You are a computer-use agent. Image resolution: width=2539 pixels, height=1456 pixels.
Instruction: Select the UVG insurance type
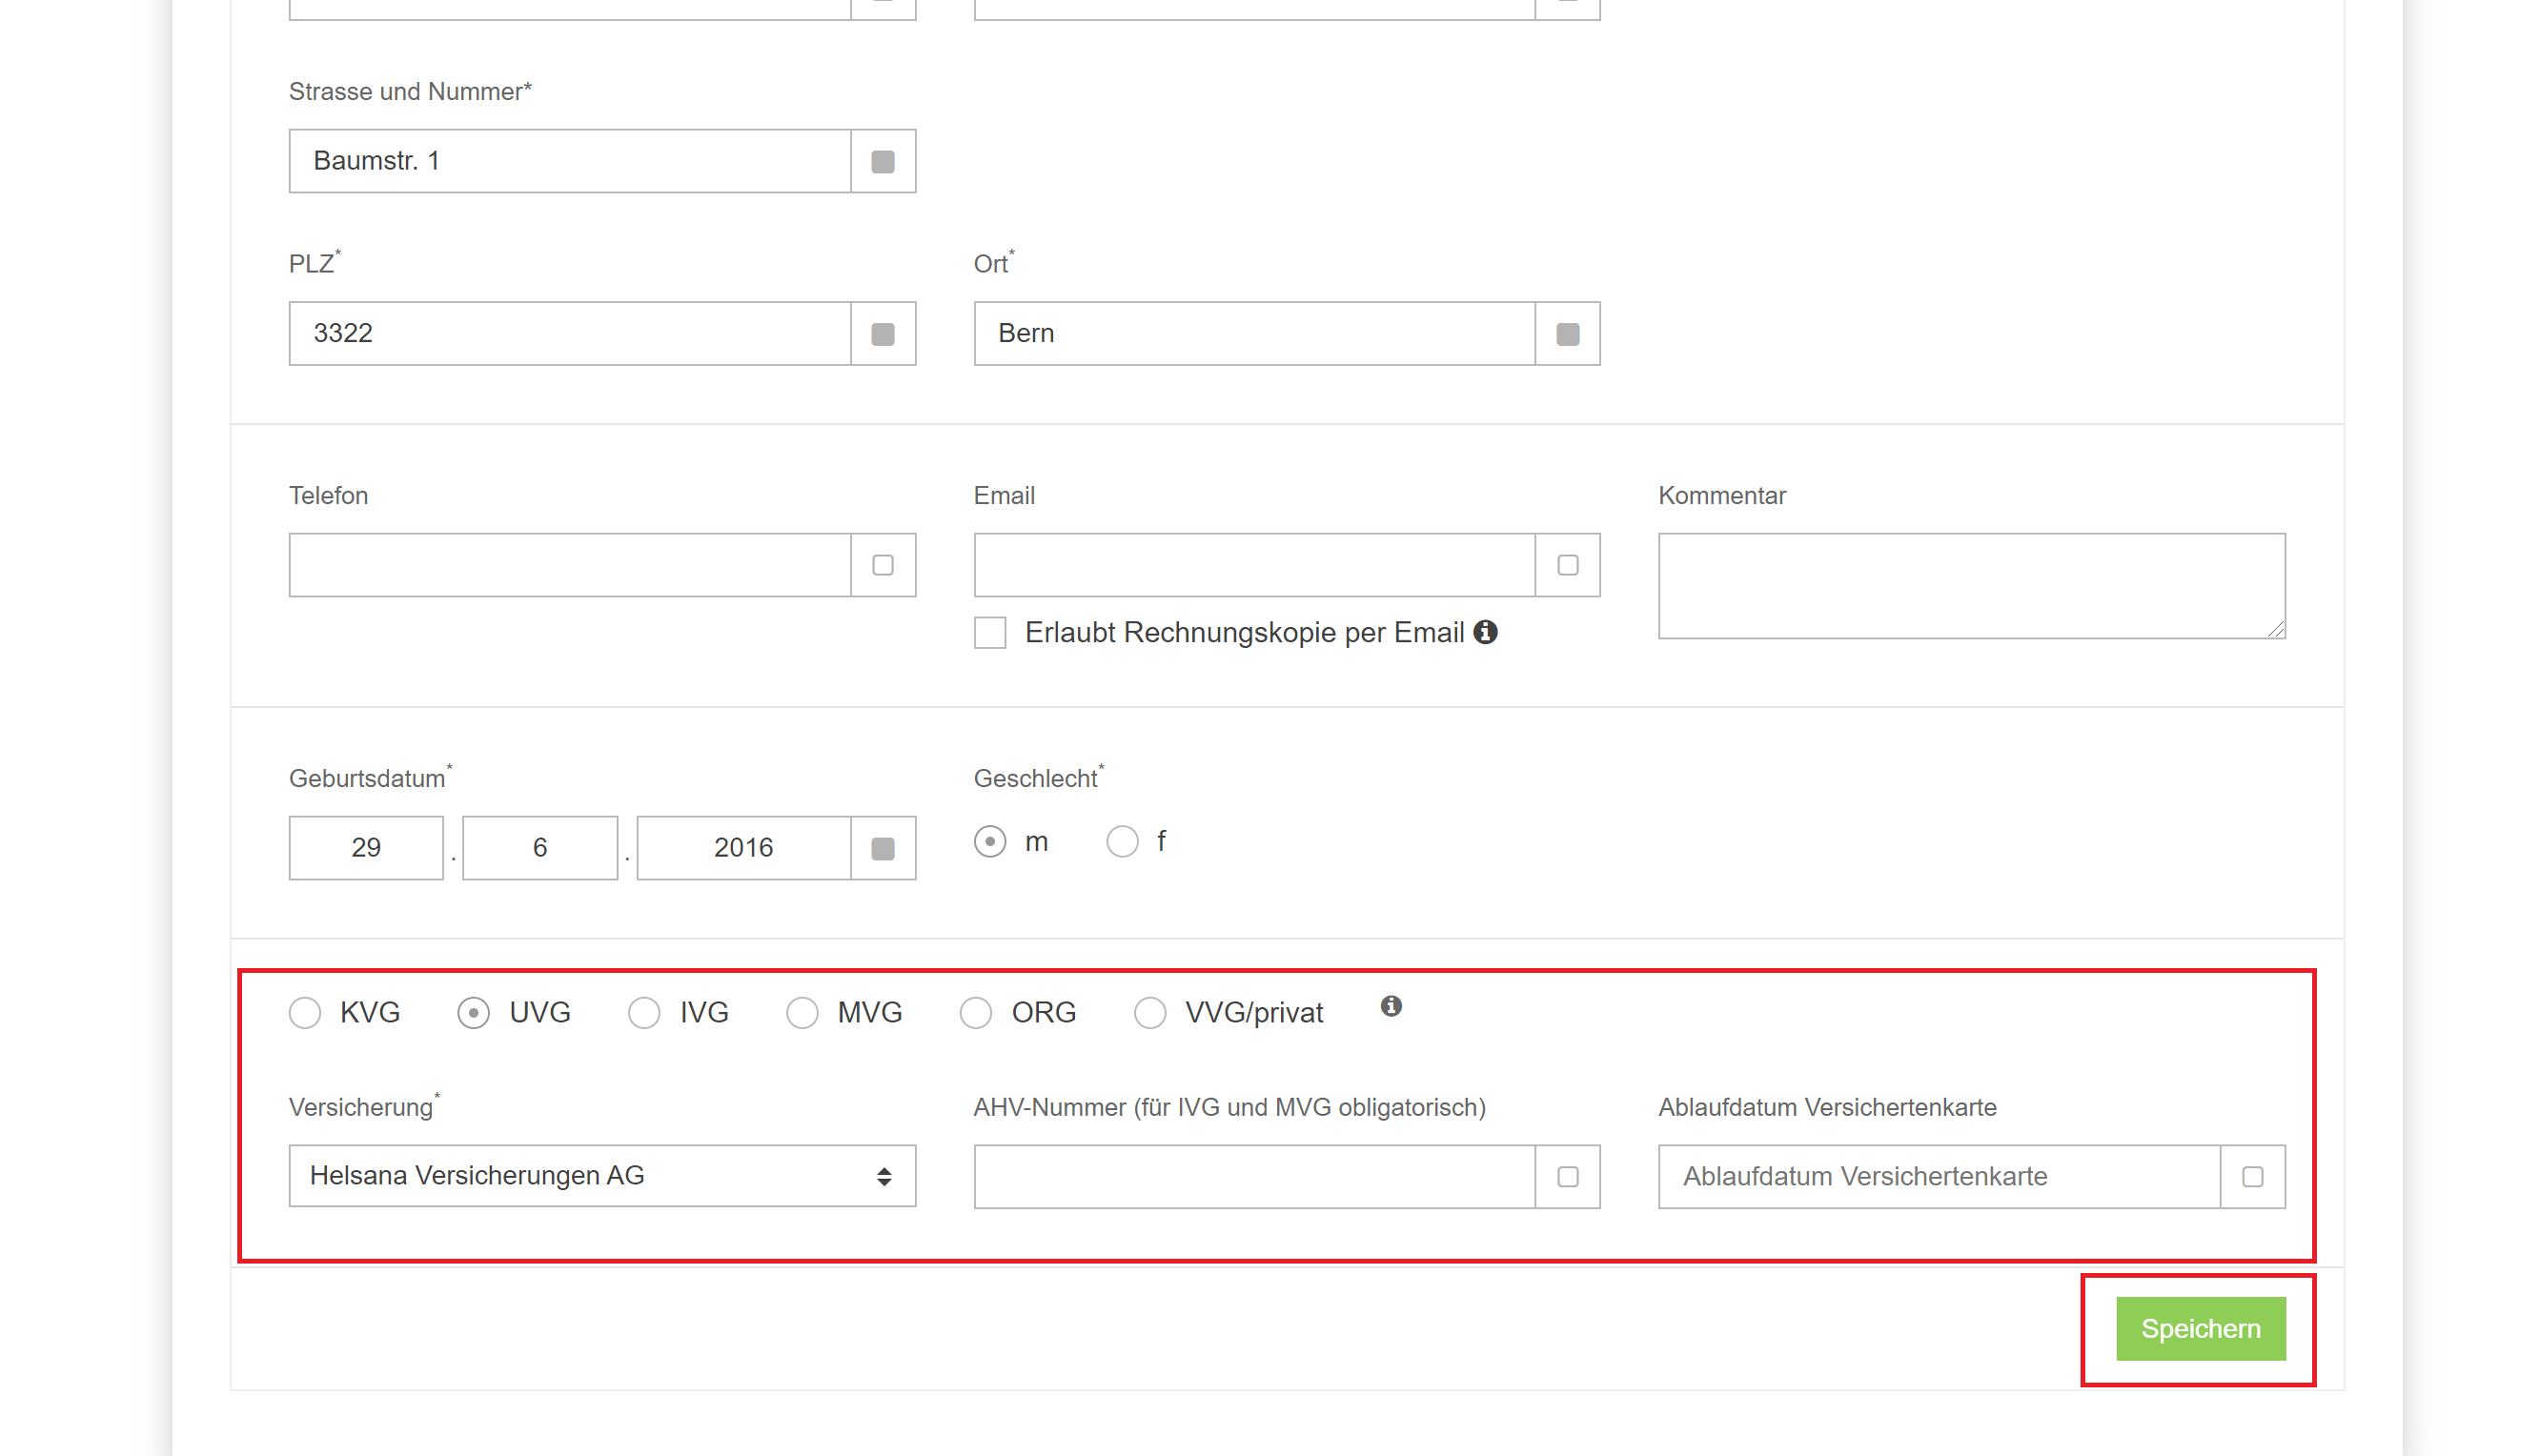point(474,1012)
